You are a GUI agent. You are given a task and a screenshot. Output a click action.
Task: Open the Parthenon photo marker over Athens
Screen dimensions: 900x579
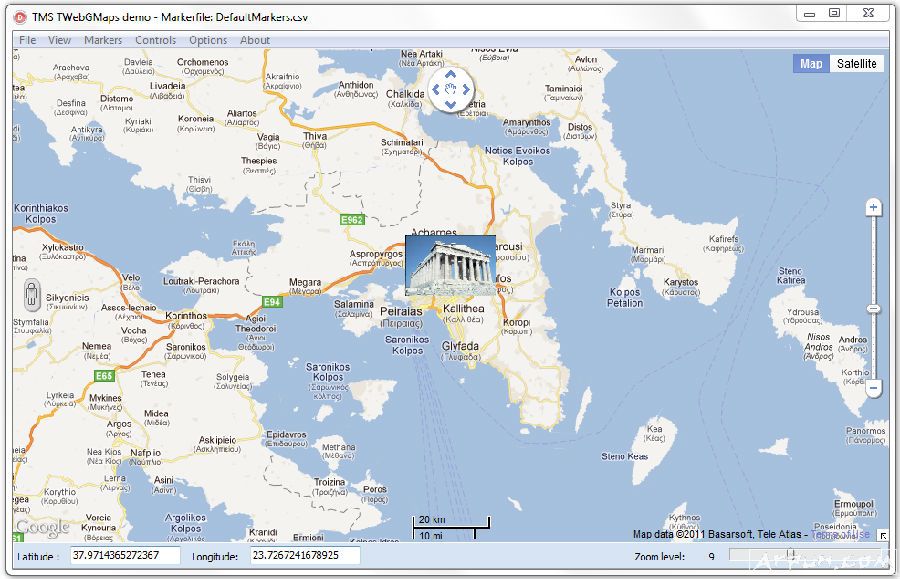click(451, 265)
